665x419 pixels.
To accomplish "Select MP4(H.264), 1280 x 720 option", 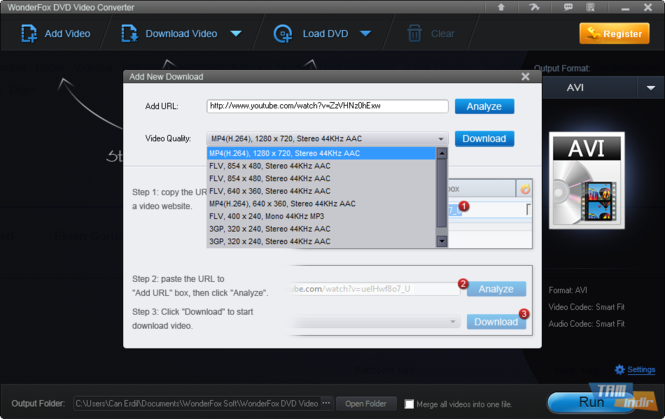I will pos(321,153).
